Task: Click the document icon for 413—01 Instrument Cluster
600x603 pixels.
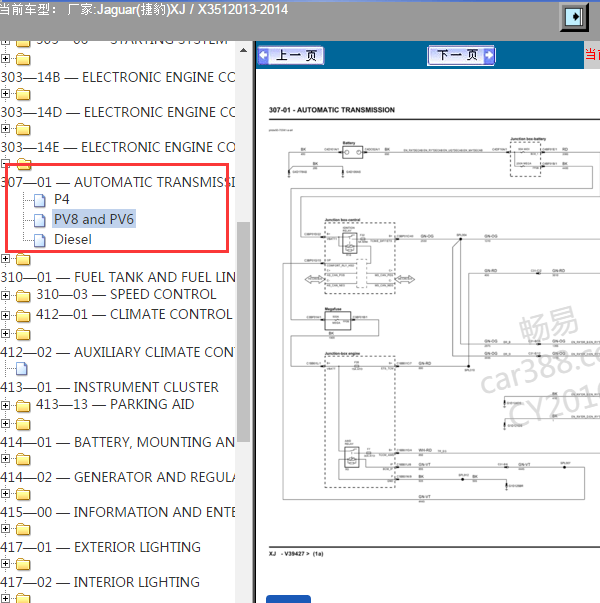Action: point(22,369)
